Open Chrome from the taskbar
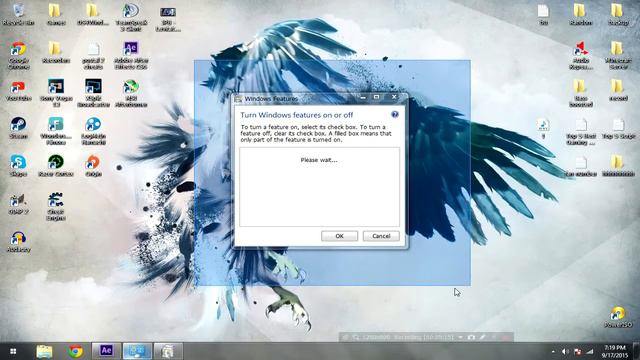The width and height of the screenshot is (640, 360). [x=76, y=351]
